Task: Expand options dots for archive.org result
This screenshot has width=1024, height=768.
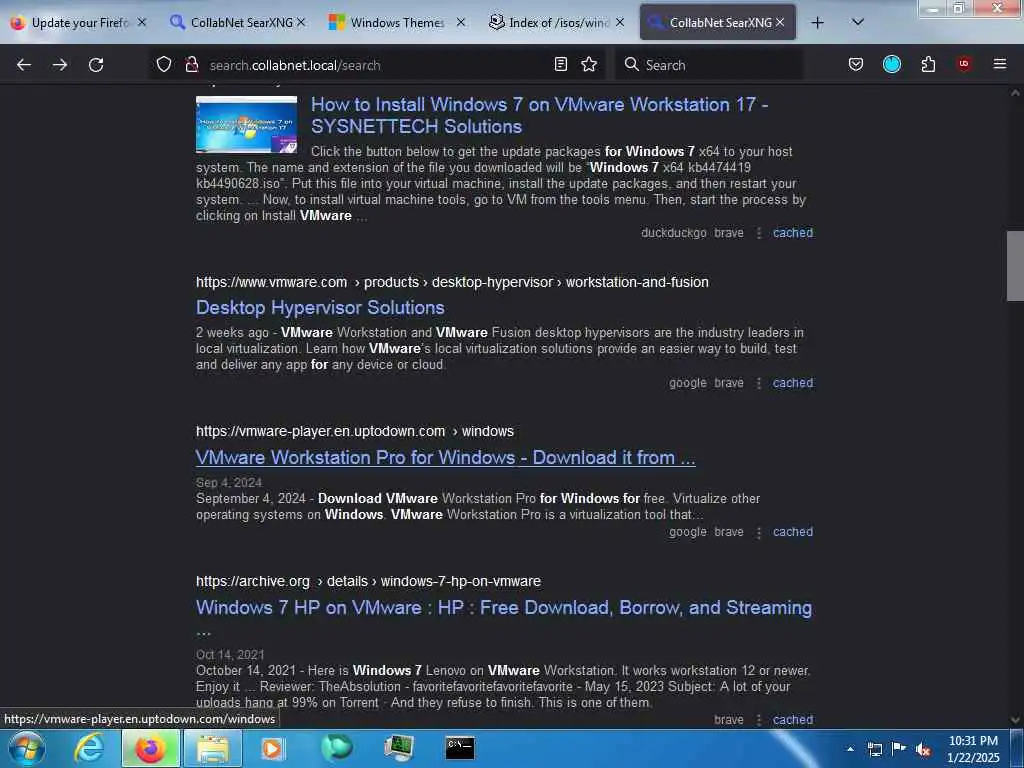Action: pyautogui.click(x=759, y=720)
